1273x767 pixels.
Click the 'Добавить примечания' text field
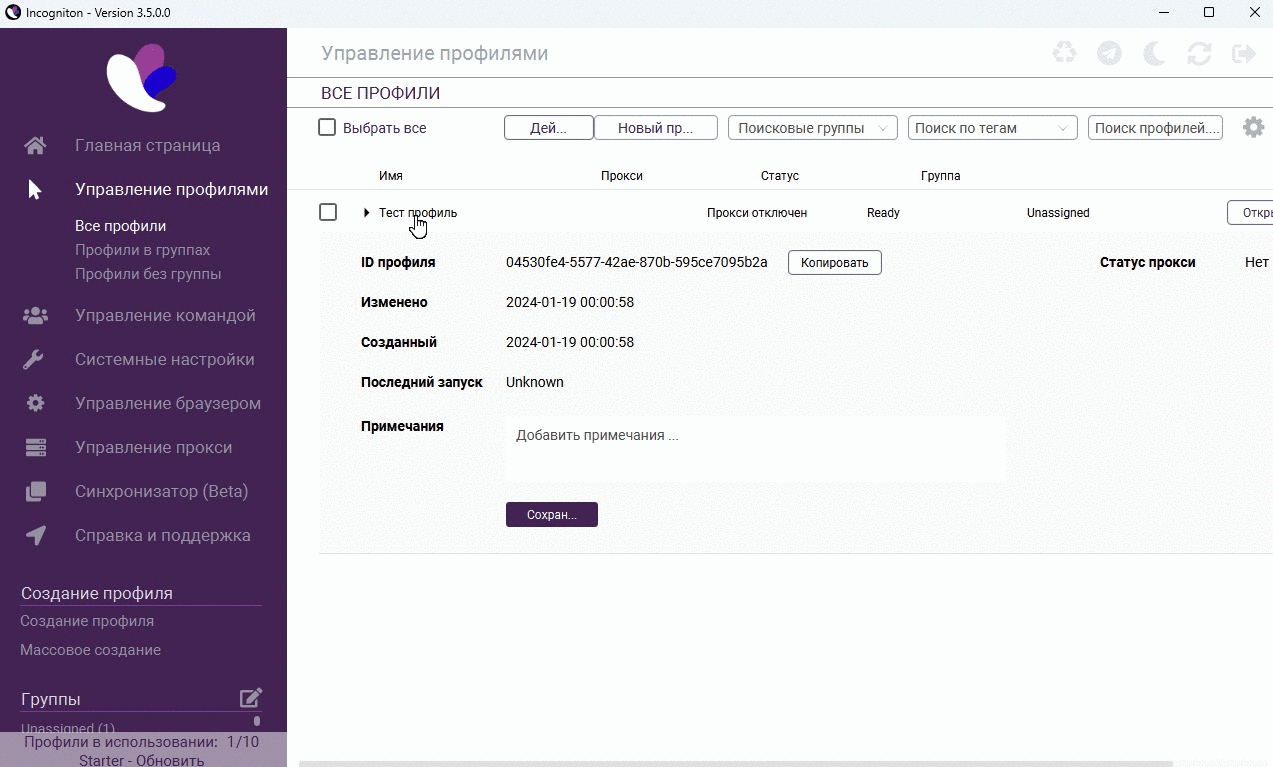(755, 449)
